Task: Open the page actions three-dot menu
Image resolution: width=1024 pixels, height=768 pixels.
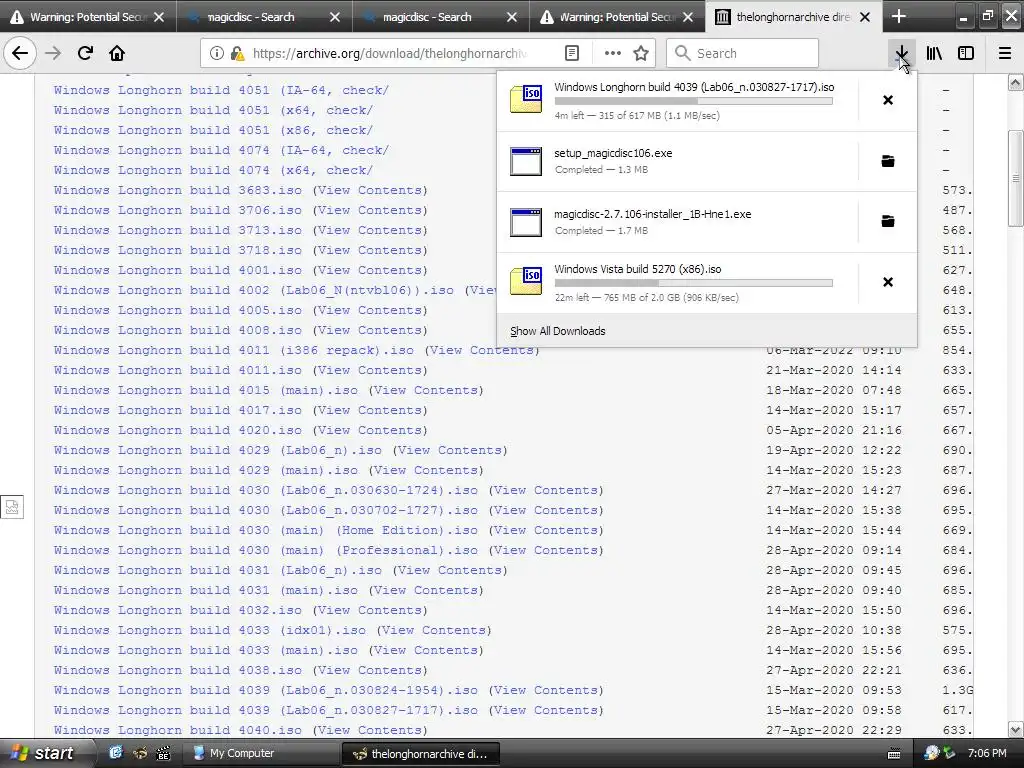Action: (x=613, y=54)
